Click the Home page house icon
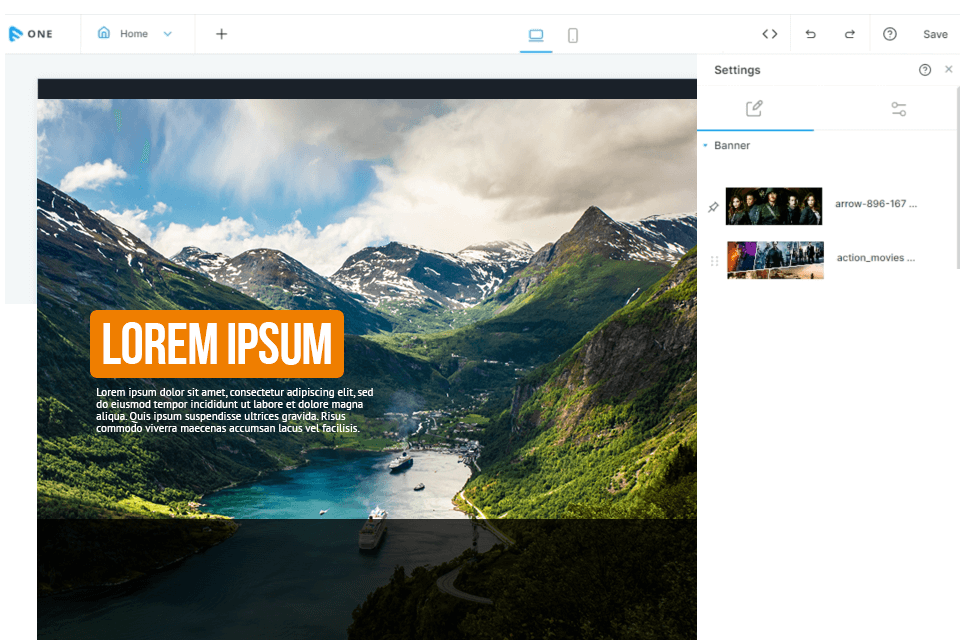Viewport: 960px width, 640px height. click(104, 33)
